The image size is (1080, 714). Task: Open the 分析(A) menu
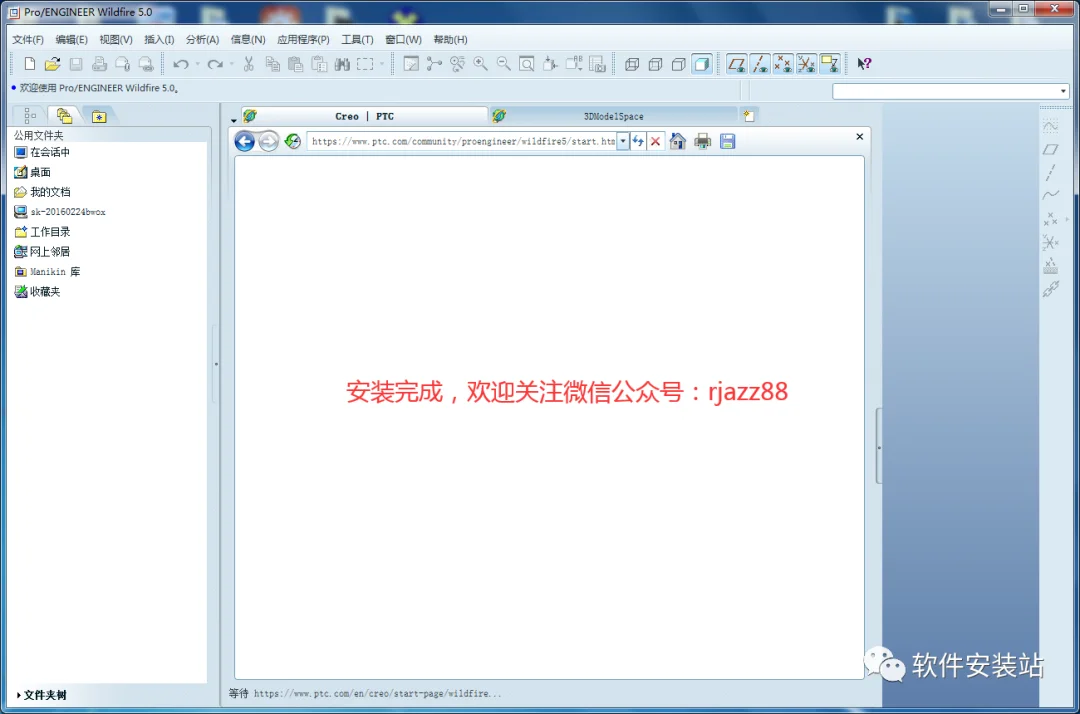click(202, 39)
